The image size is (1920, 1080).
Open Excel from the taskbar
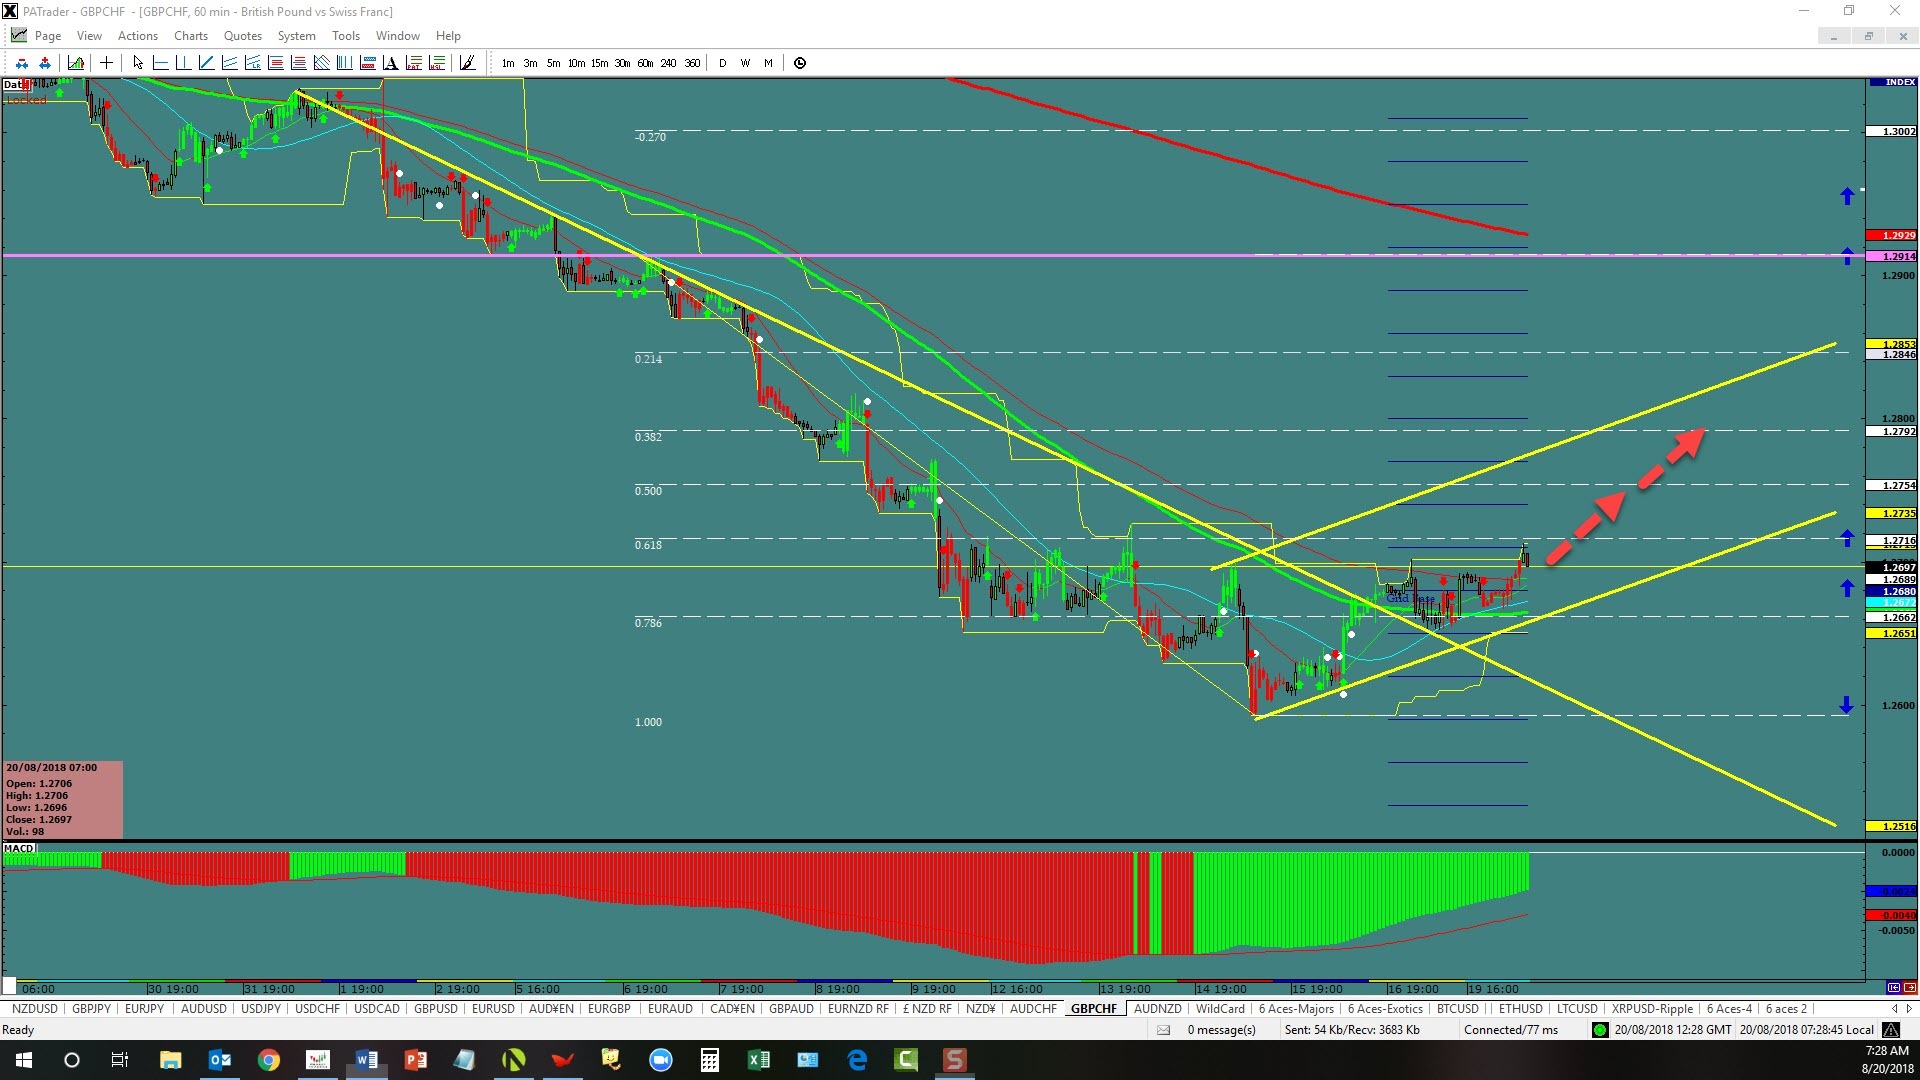(x=759, y=1060)
